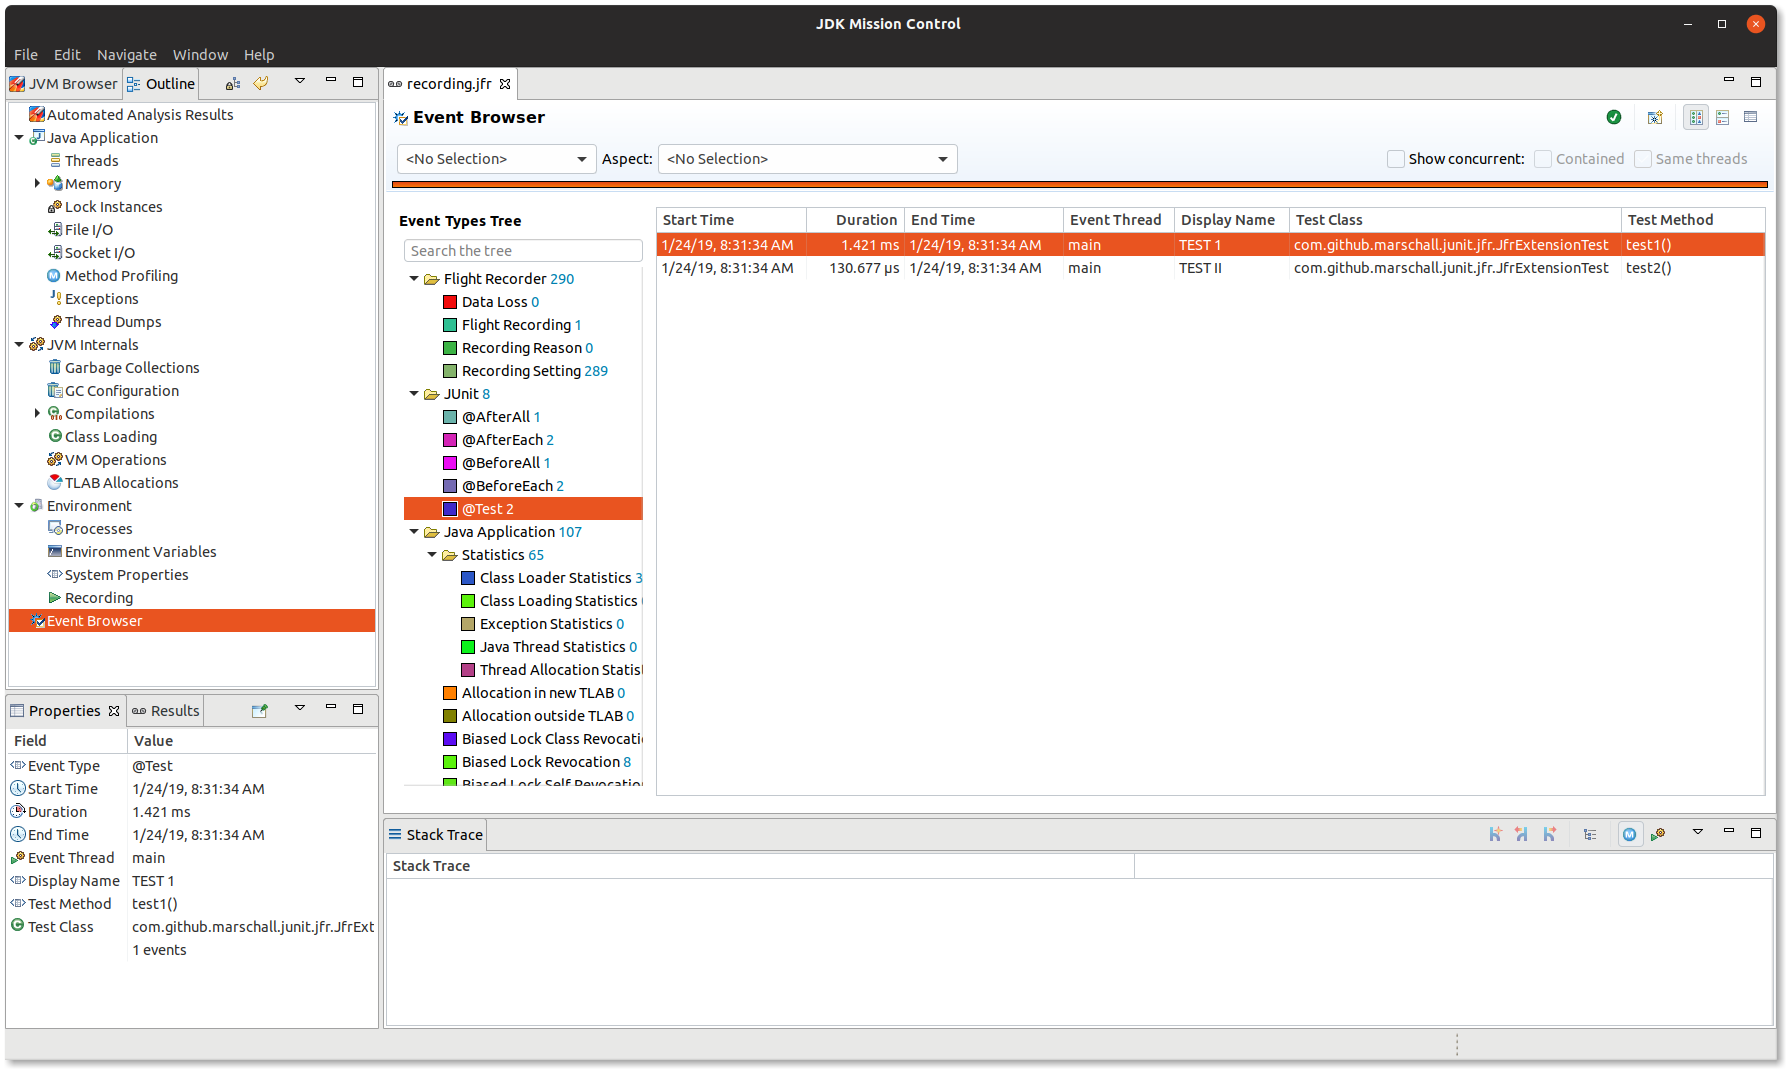Select the vertical split layout icon
This screenshot has height=1069, width=1786.
1723,117
